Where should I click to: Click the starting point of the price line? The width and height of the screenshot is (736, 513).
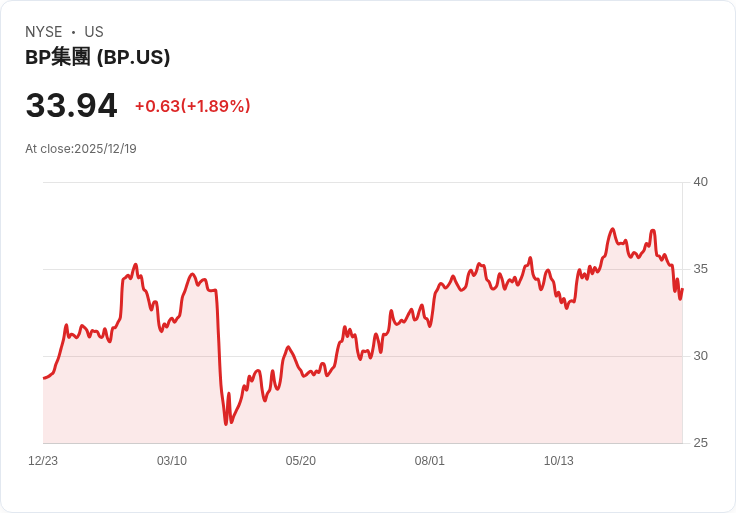pos(44,378)
